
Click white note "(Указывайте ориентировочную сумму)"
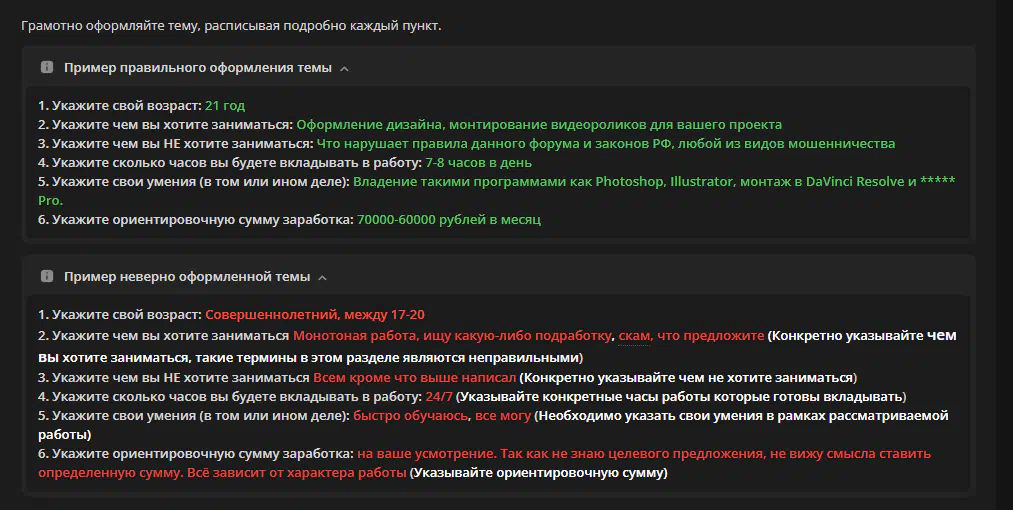point(539,473)
